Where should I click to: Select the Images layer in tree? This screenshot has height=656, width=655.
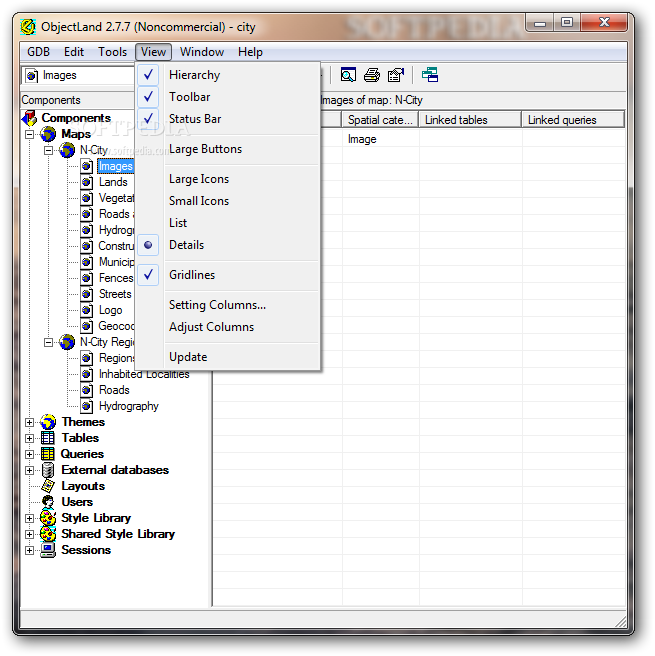[115, 167]
